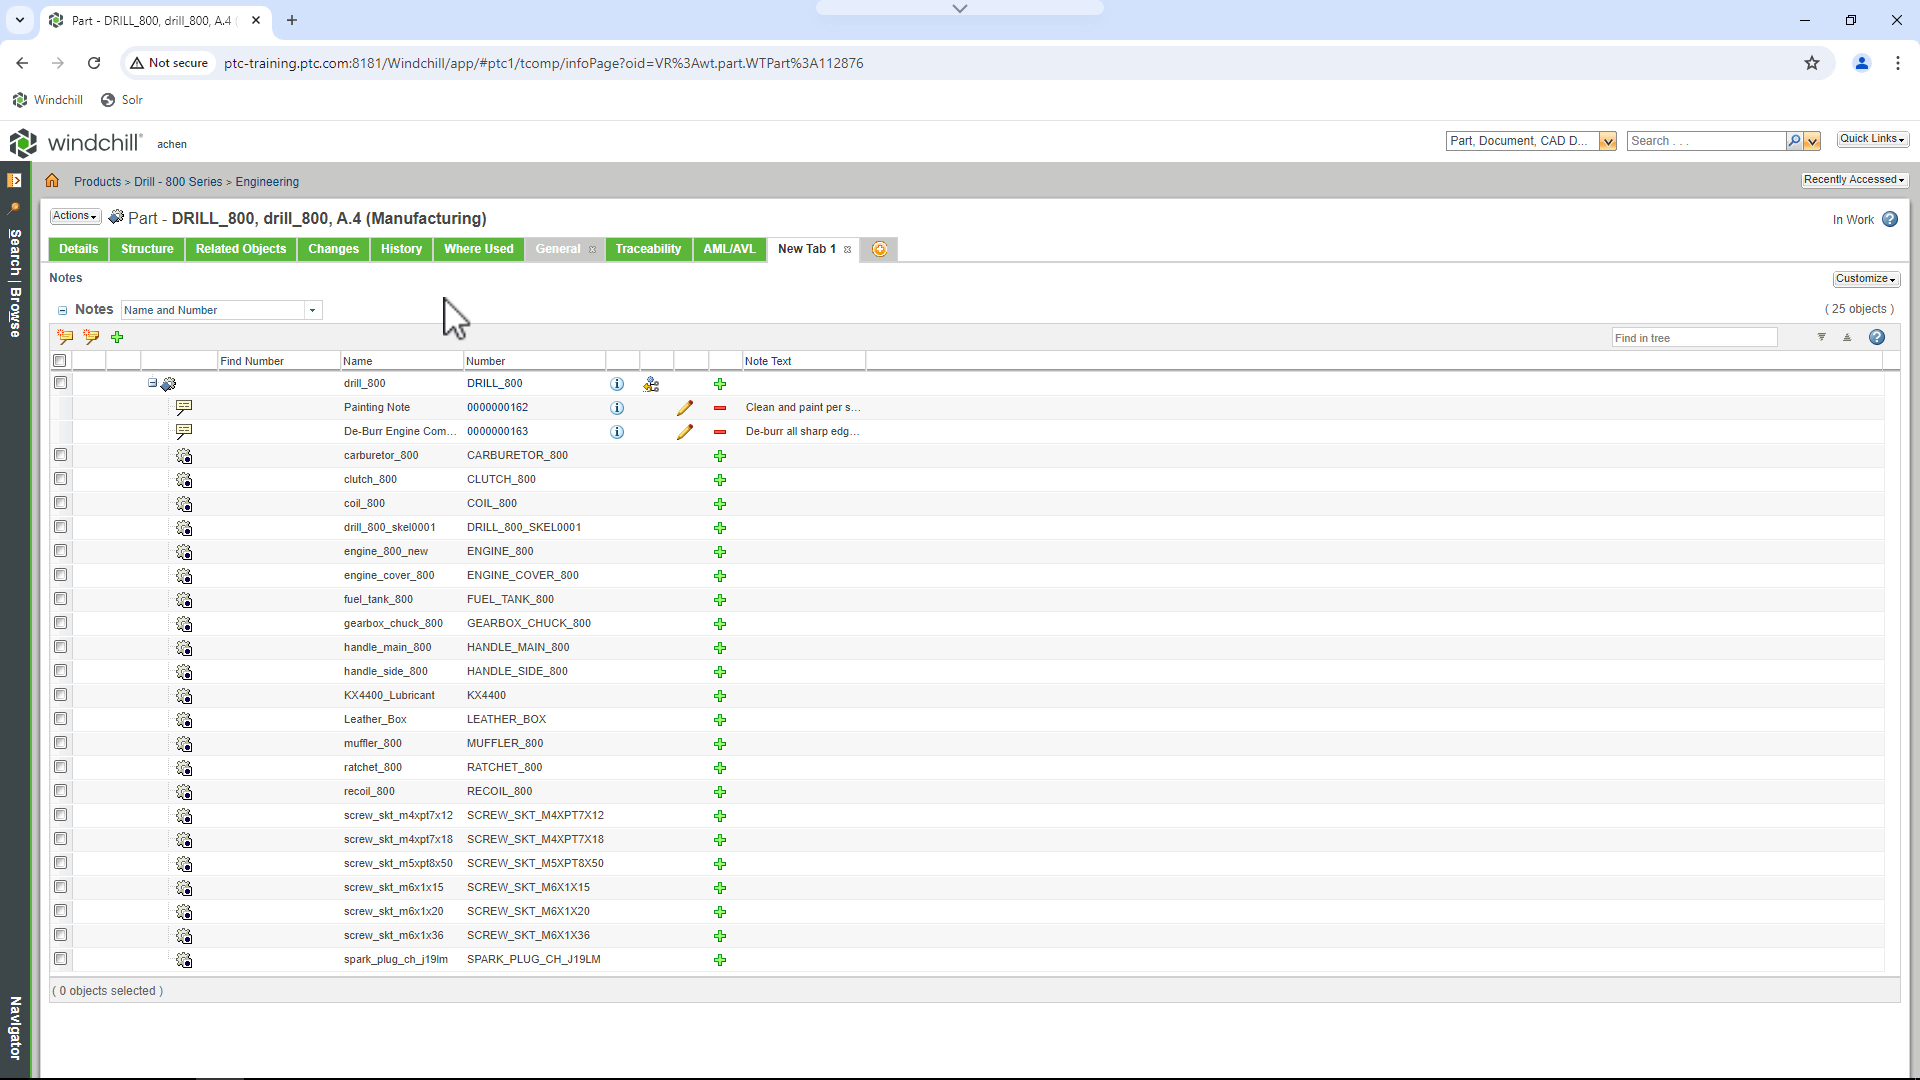
Task: Click the page help icon beside In Work
Action: click(x=1890, y=220)
